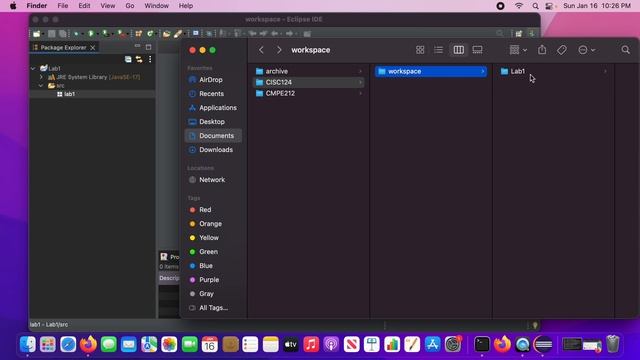Open Control Center in menu bar
This screenshot has height=360, width=640.
[550, 6]
